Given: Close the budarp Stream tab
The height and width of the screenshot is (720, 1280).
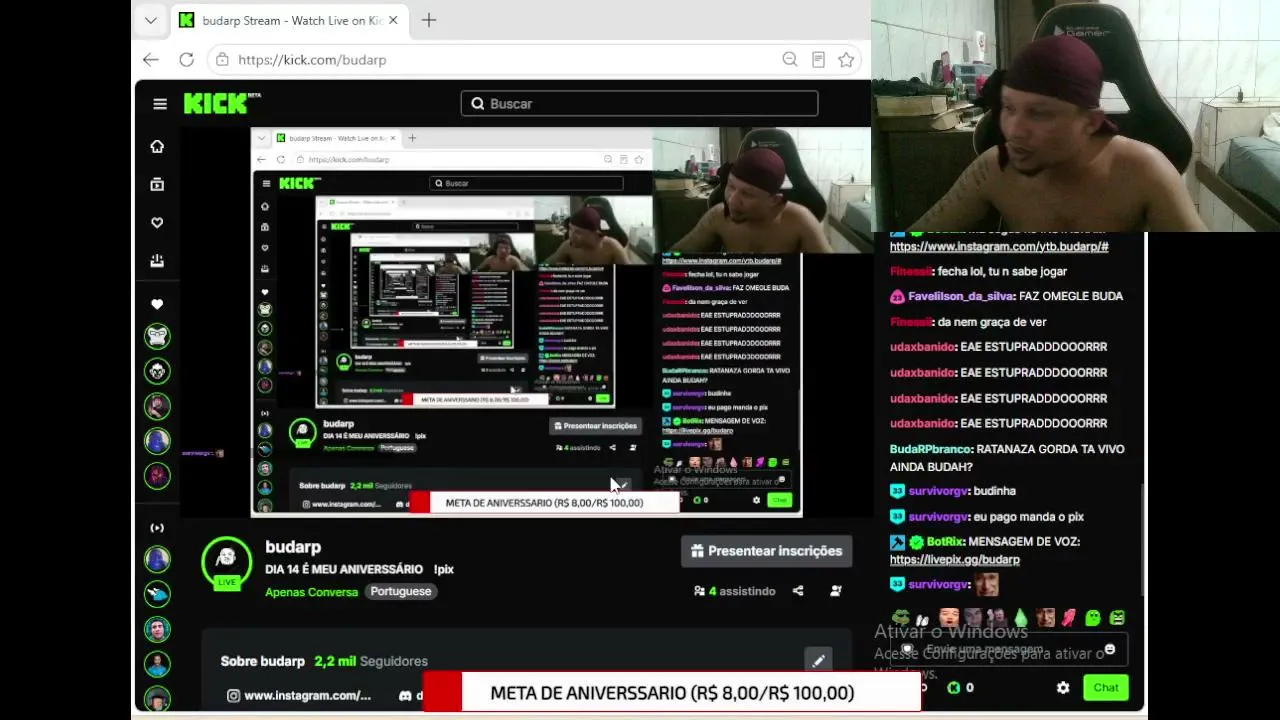Looking at the screenshot, I should coord(393,20).
